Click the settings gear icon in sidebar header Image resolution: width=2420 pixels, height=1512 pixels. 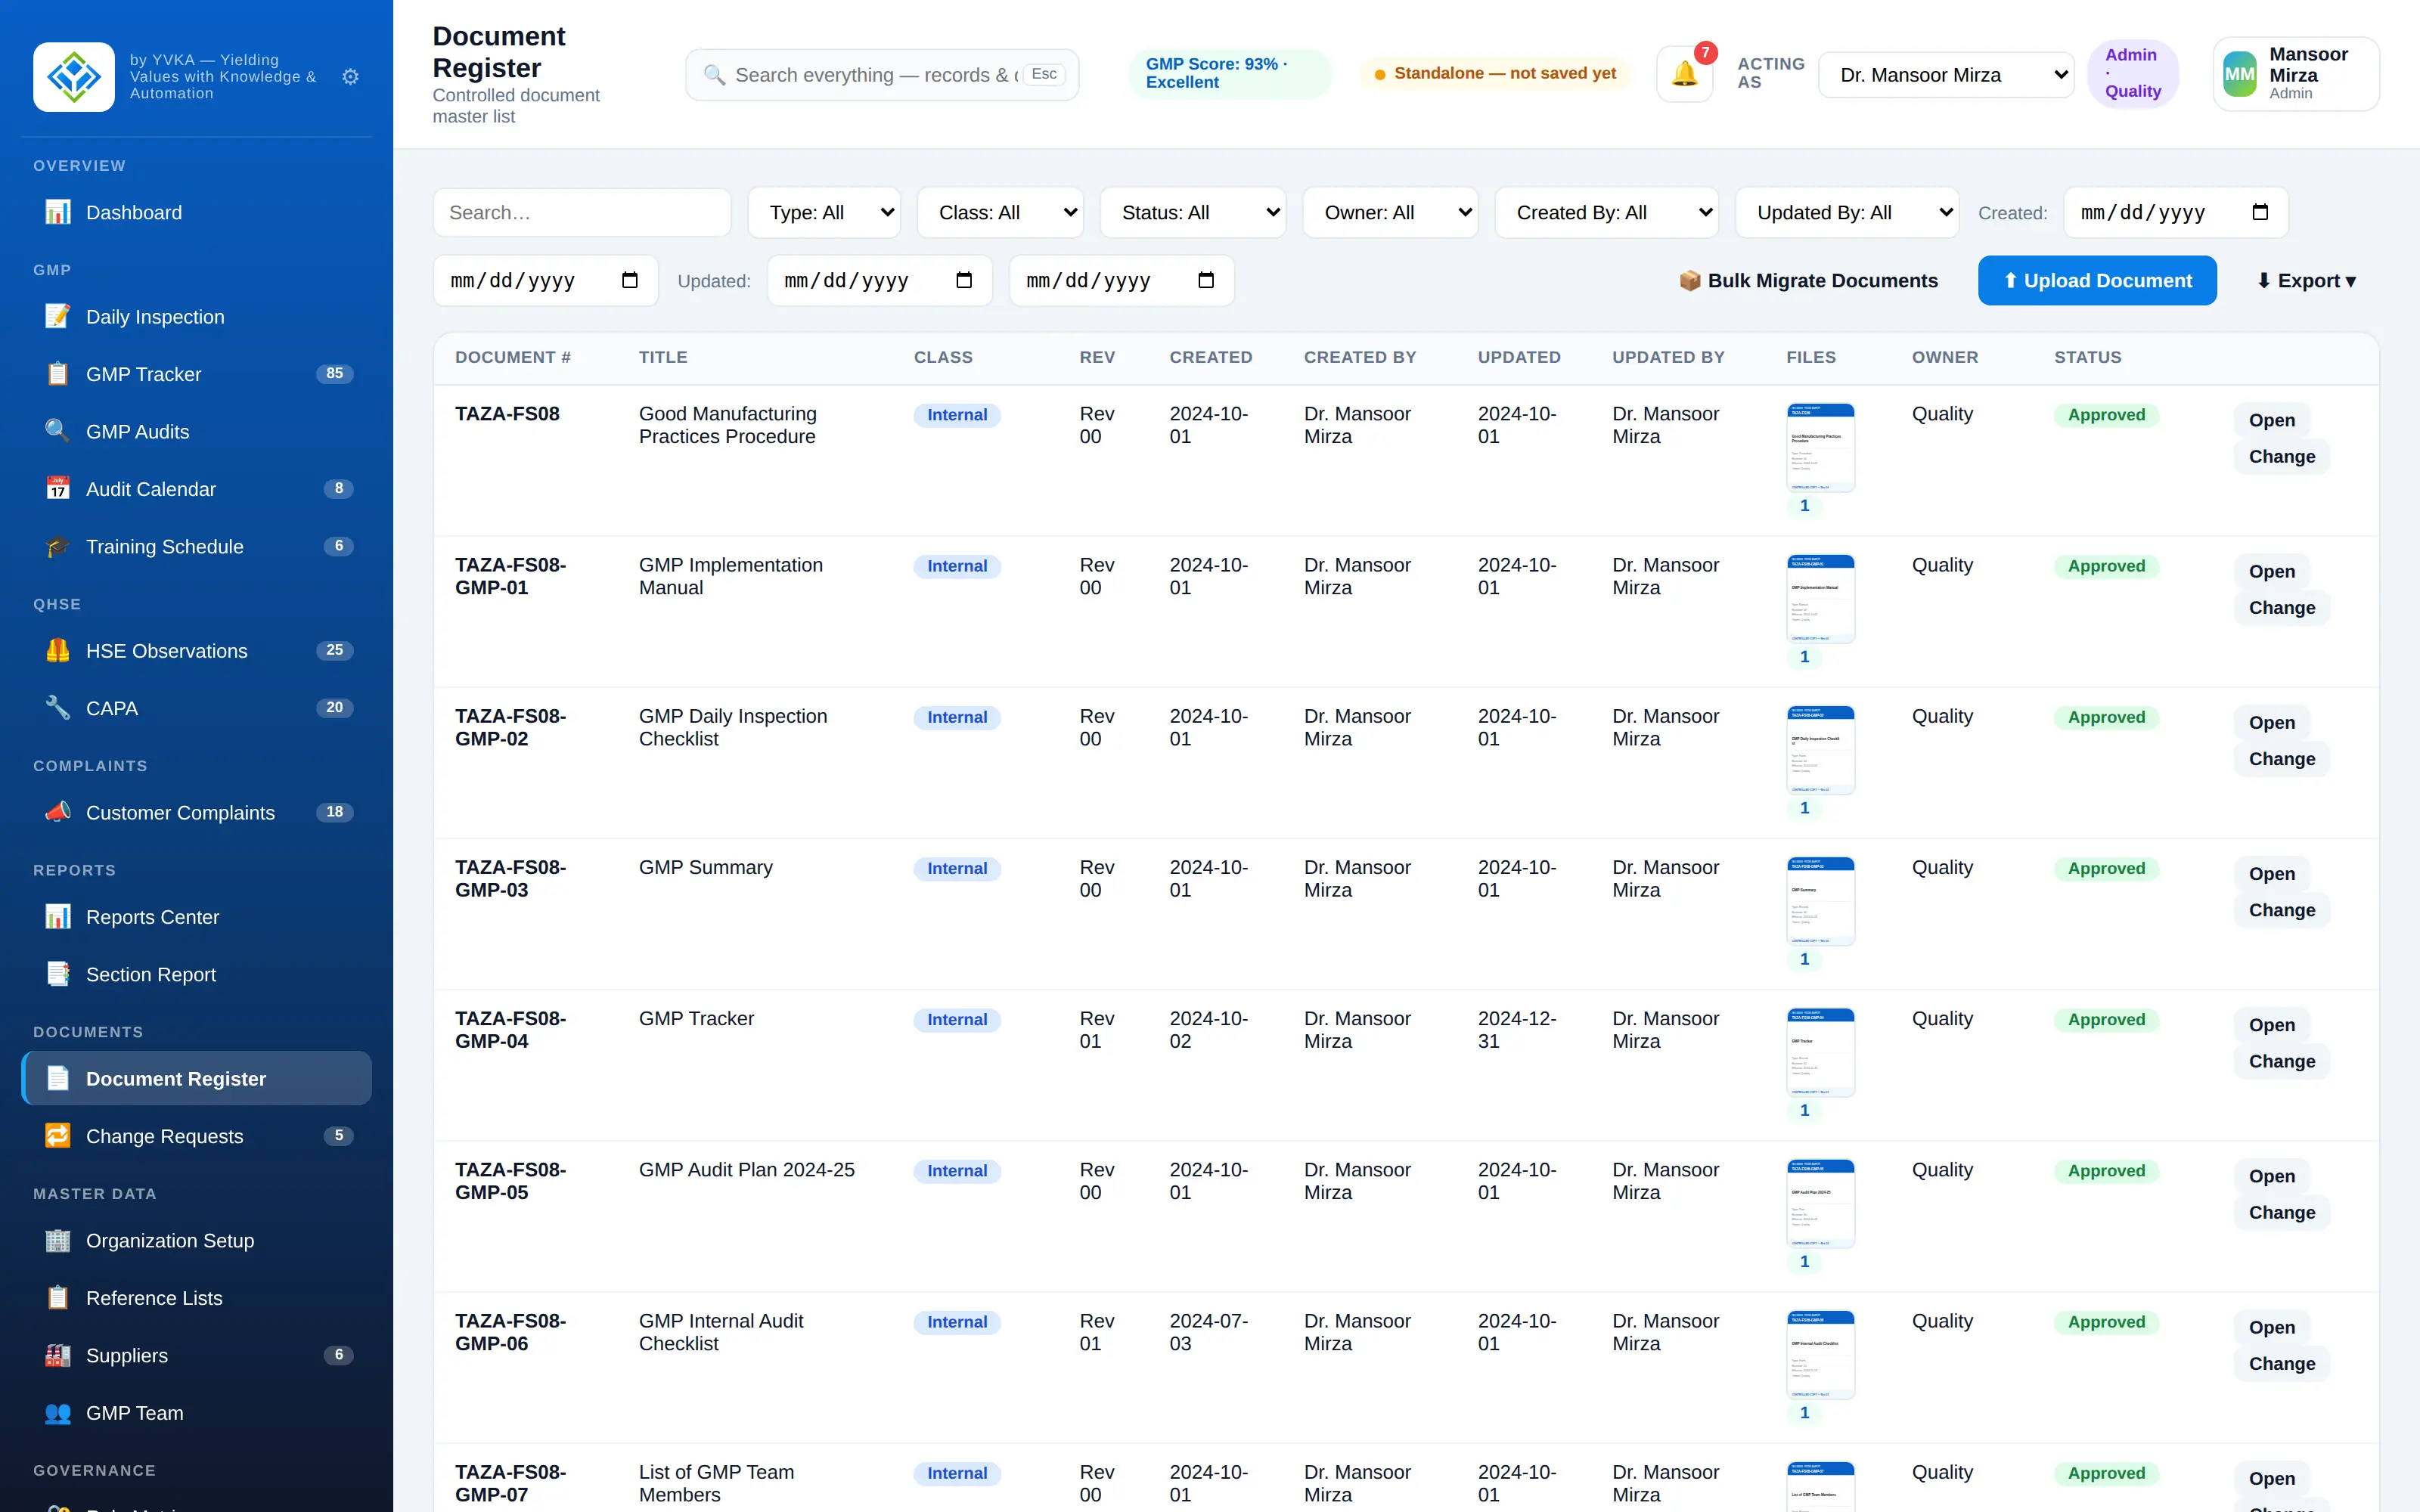click(350, 76)
